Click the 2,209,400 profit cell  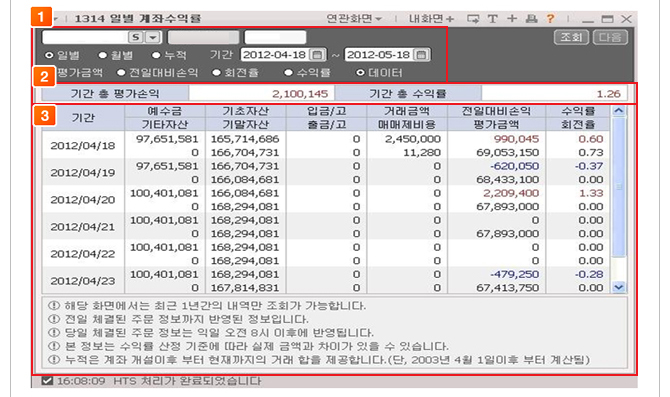[x=511, y=193]
